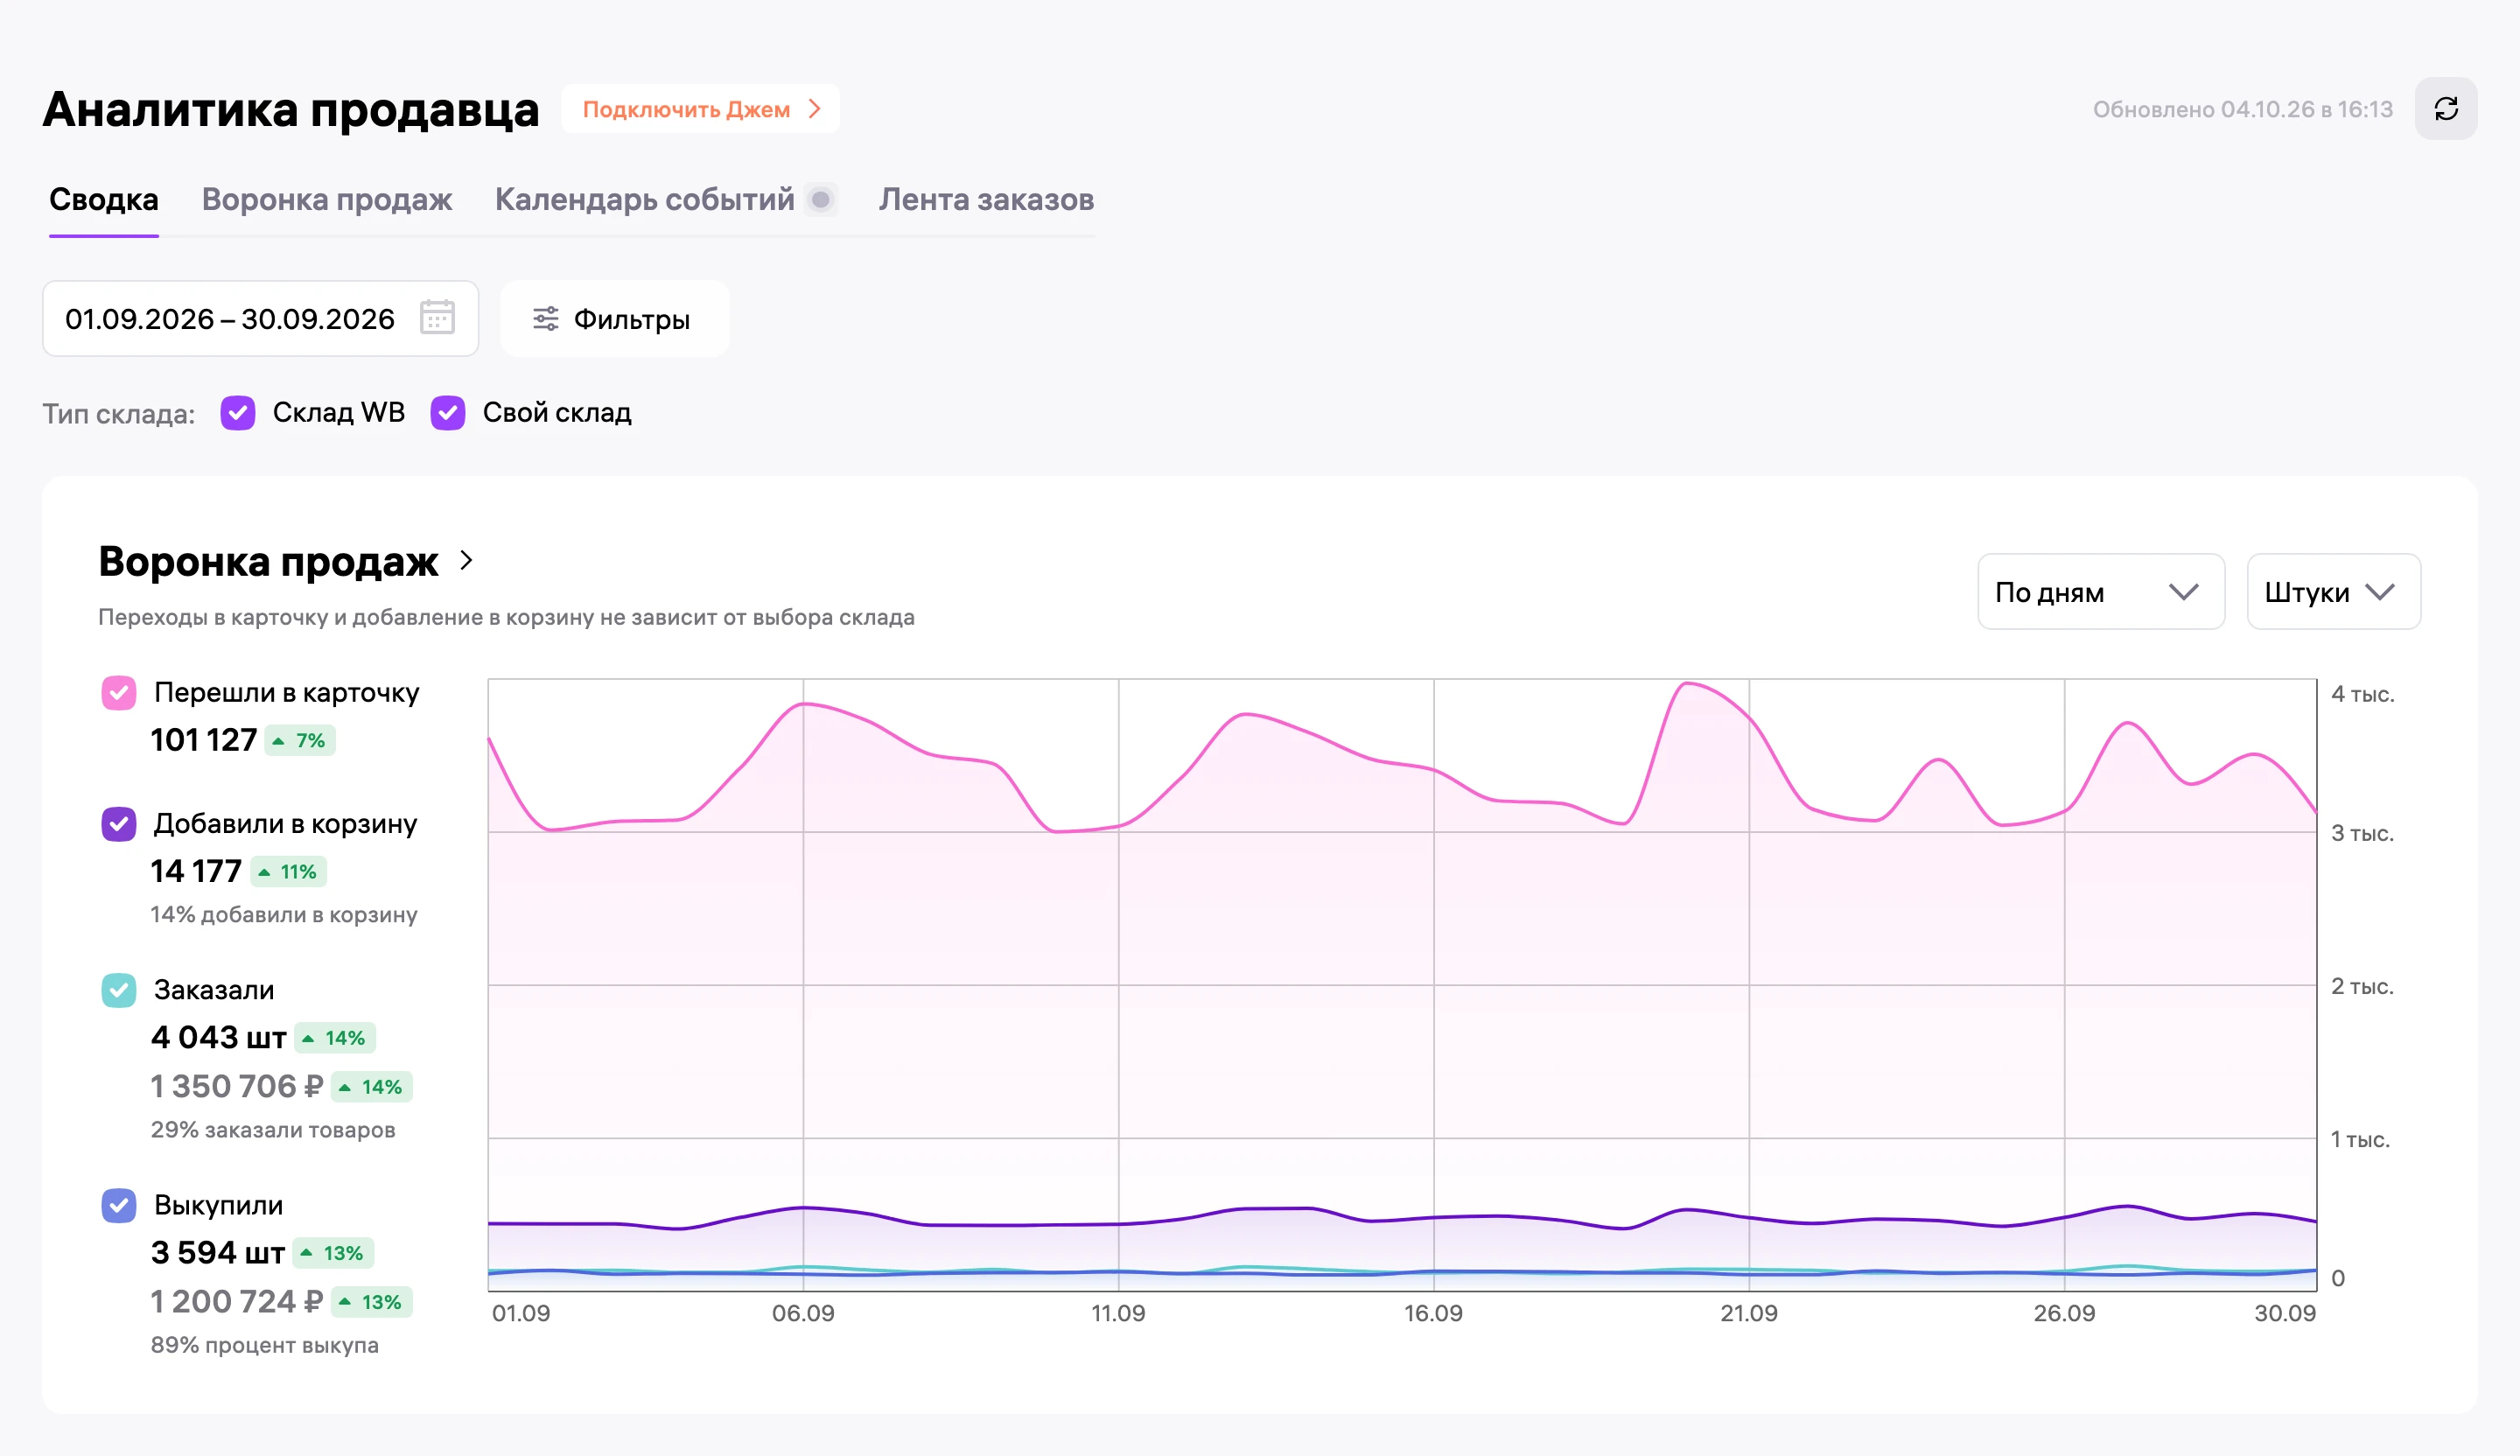
Task: Click the indicator dot by Календарь событий
Action: pos(821,200)
